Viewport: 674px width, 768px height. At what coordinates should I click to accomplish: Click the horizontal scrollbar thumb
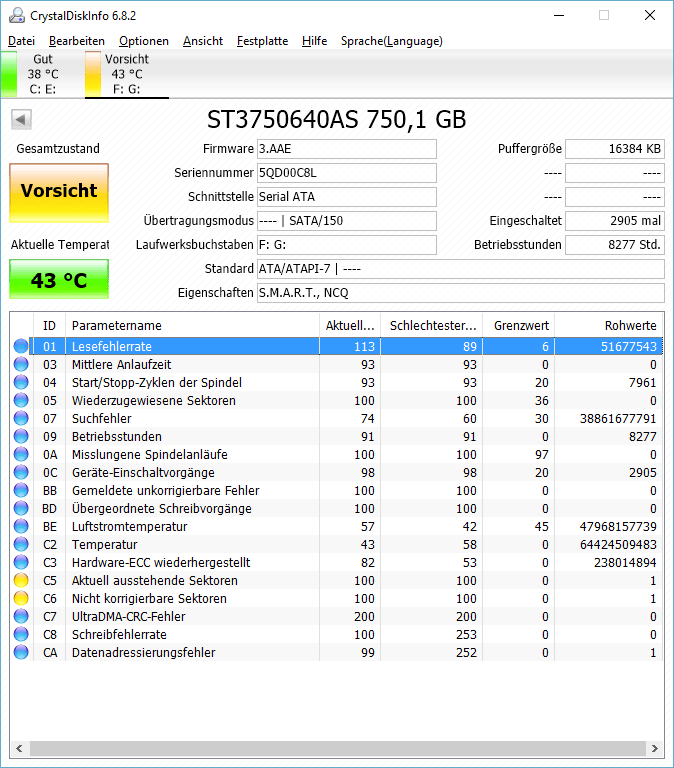pos(337,748)
